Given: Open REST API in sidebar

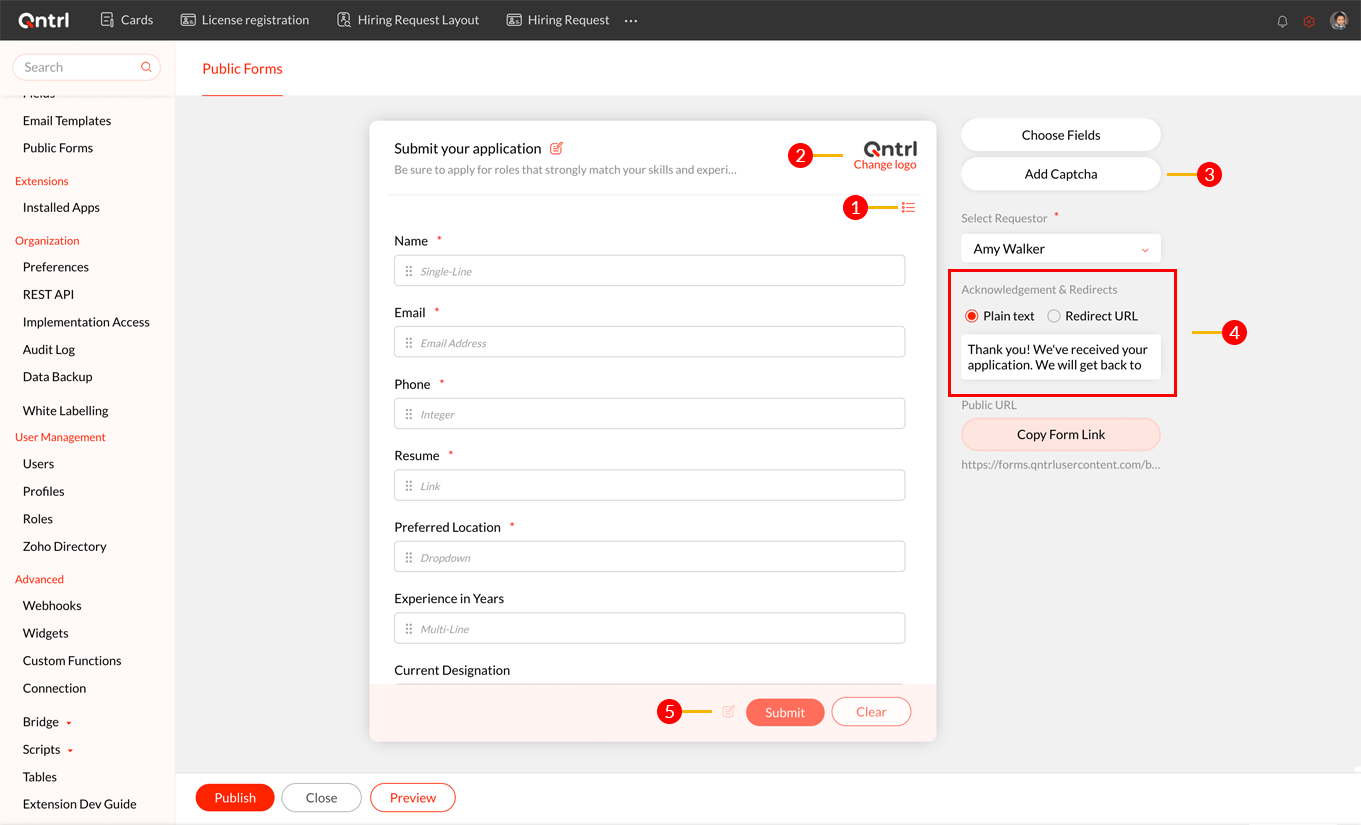Looking at the screenshot, I should pos(48,295).
